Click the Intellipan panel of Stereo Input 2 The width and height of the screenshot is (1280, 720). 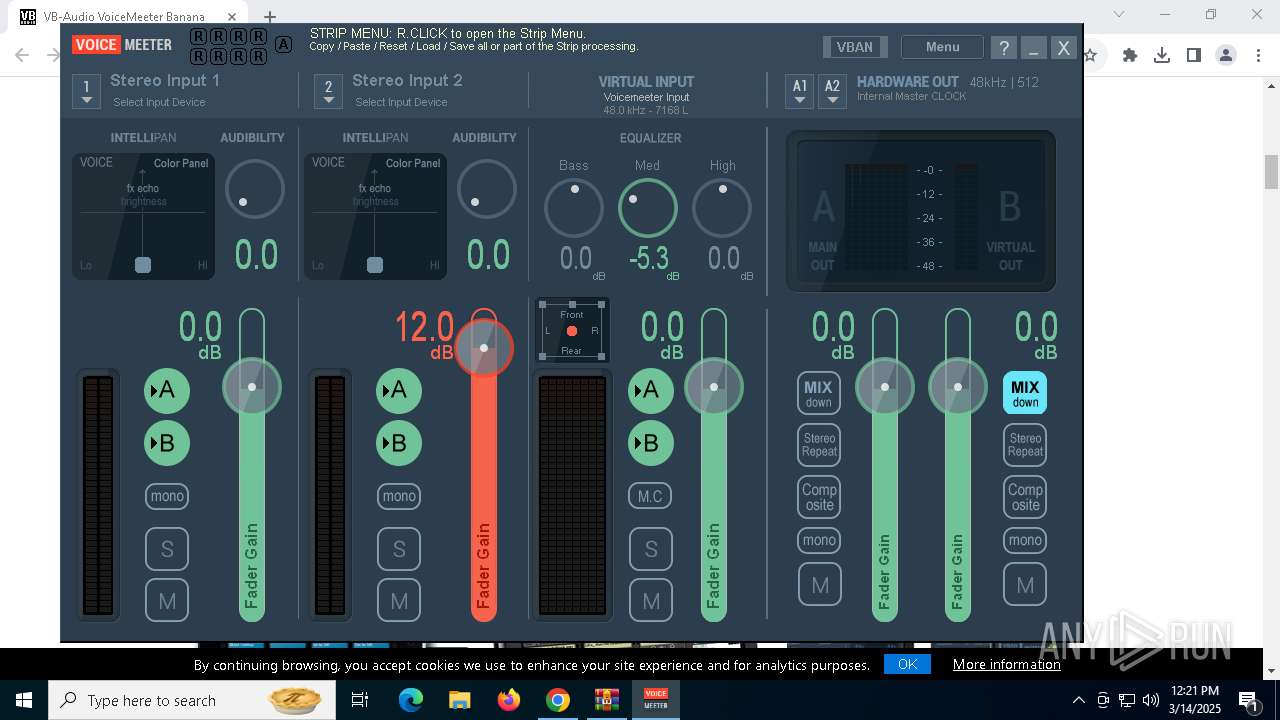click(x=375, y=216)
